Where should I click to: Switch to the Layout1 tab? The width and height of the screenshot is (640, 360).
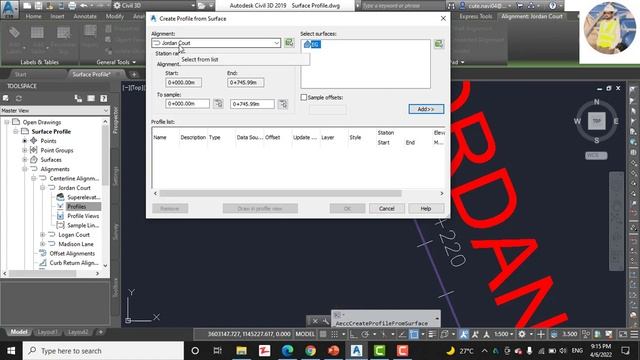(47, 332)
